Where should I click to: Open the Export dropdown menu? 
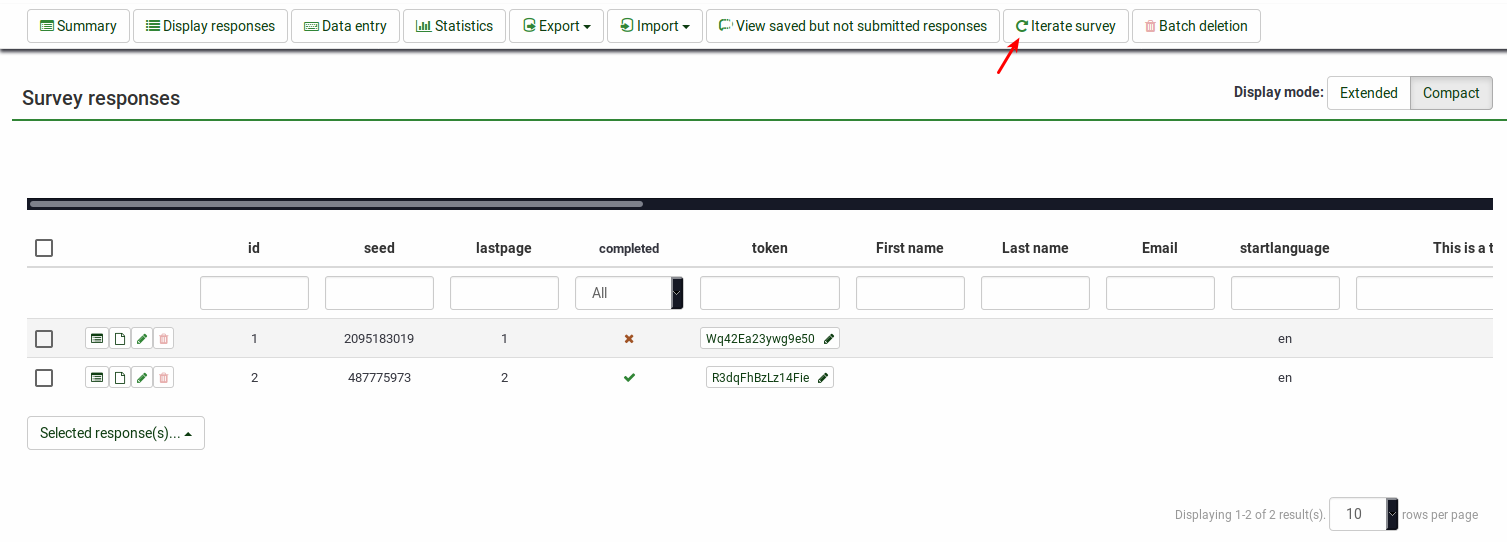pos(556,26)
